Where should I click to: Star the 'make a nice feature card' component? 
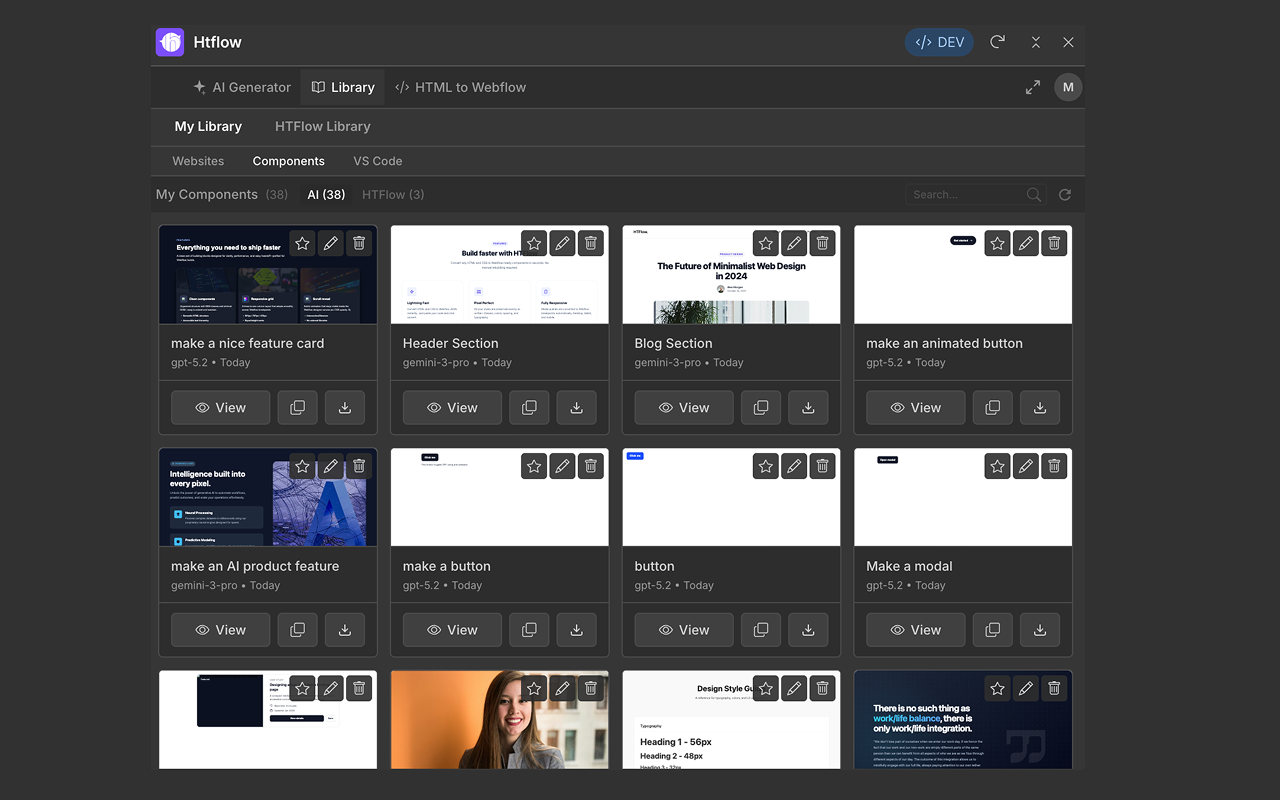(x=302, y=243)
